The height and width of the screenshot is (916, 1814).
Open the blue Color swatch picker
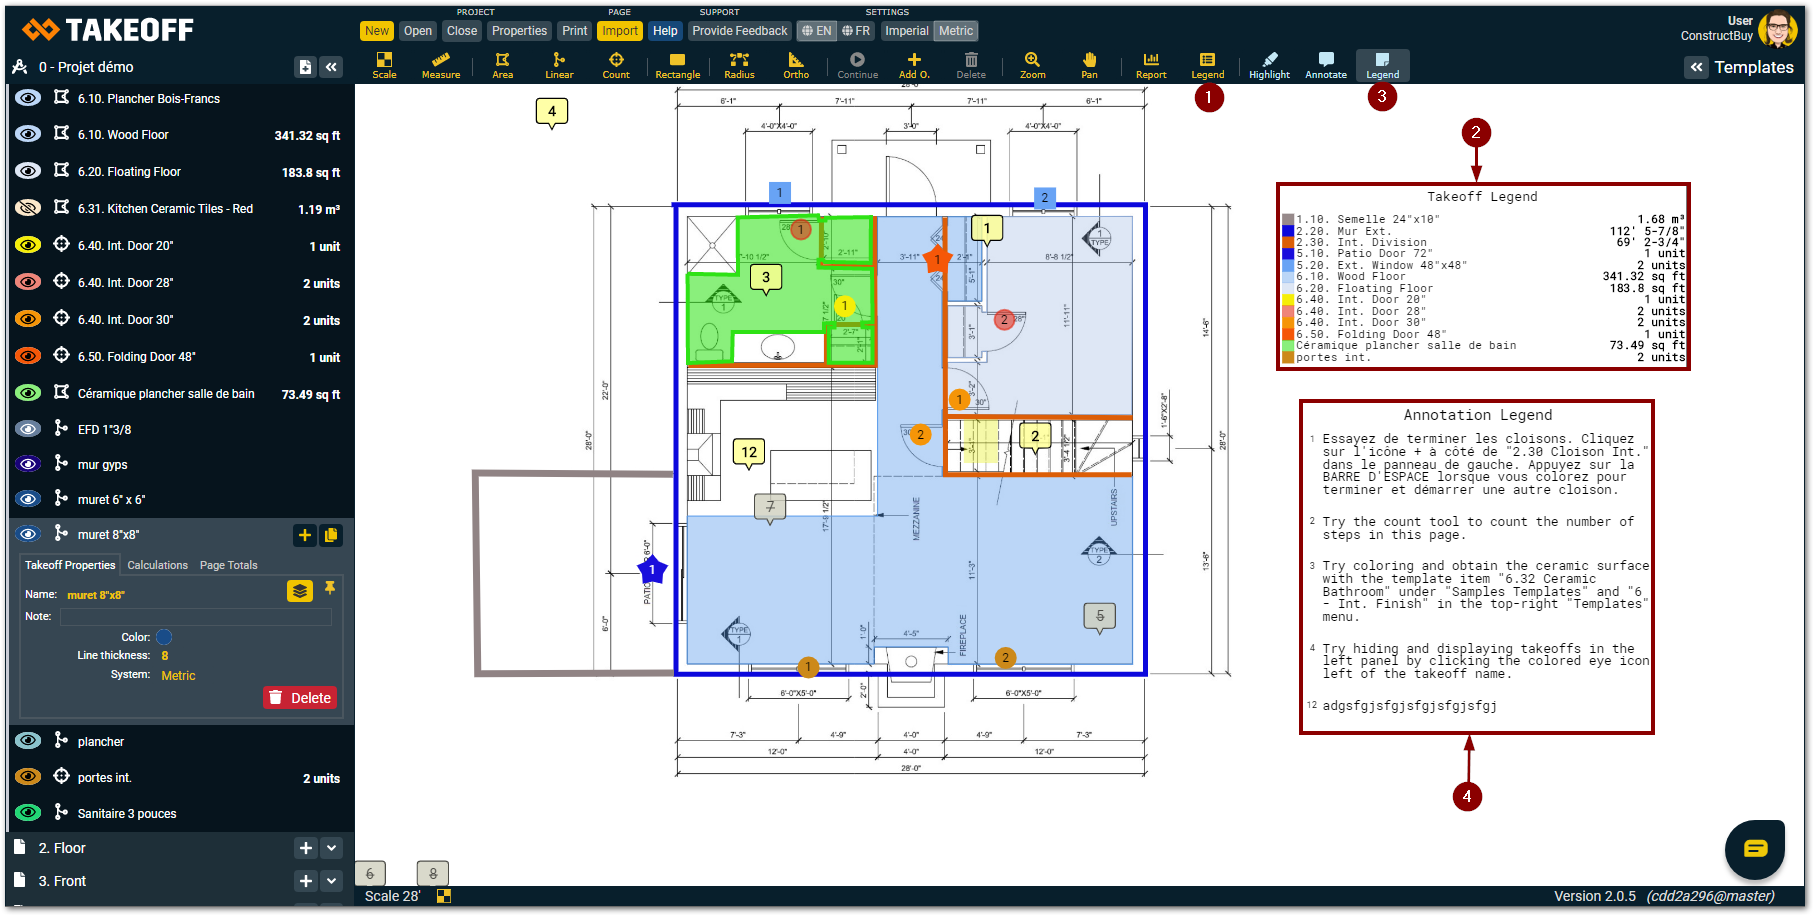(x=164, y=637)
